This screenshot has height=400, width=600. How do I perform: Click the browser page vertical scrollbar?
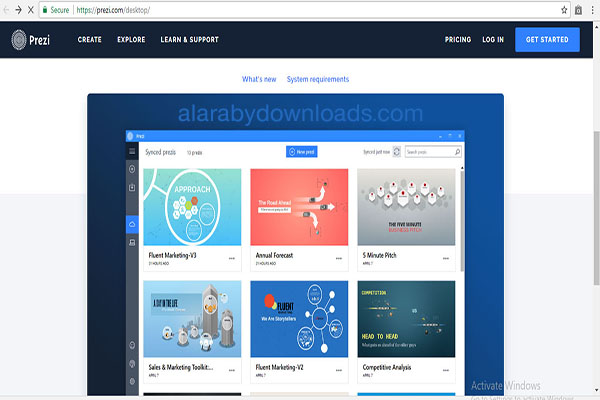(596, 208)
